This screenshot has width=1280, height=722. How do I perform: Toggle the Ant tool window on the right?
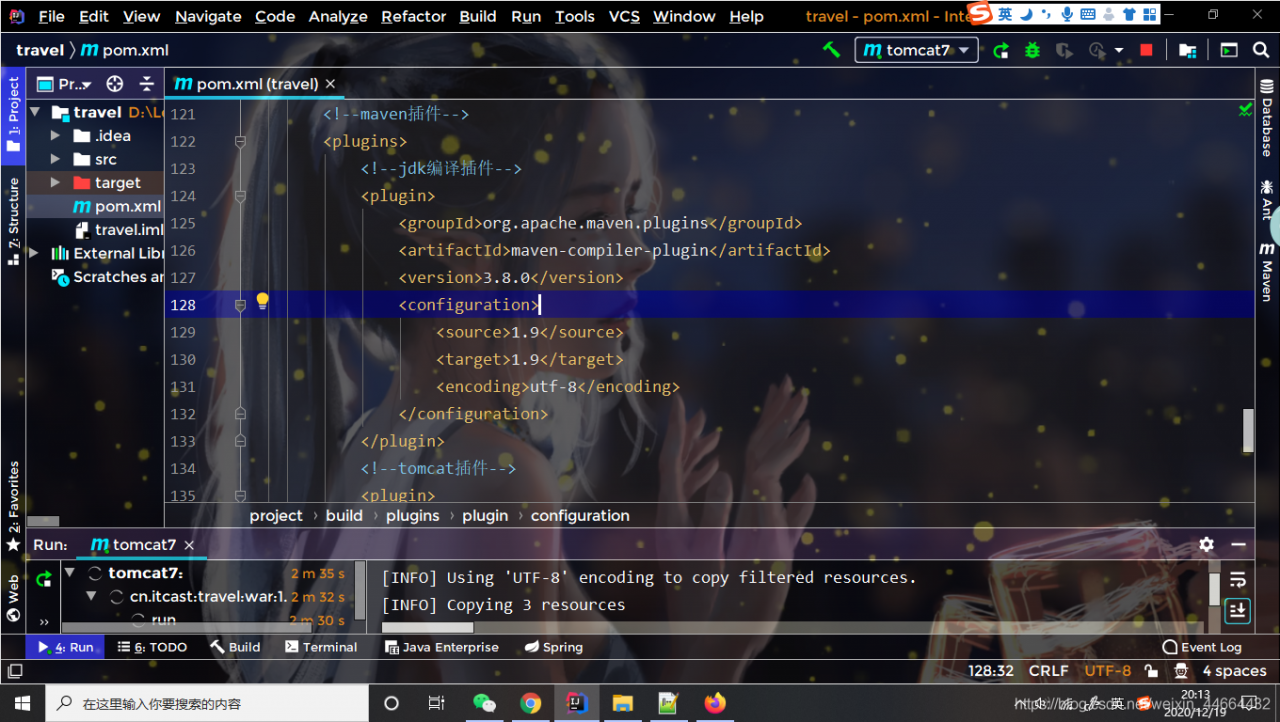click(x=1267, y=200)
